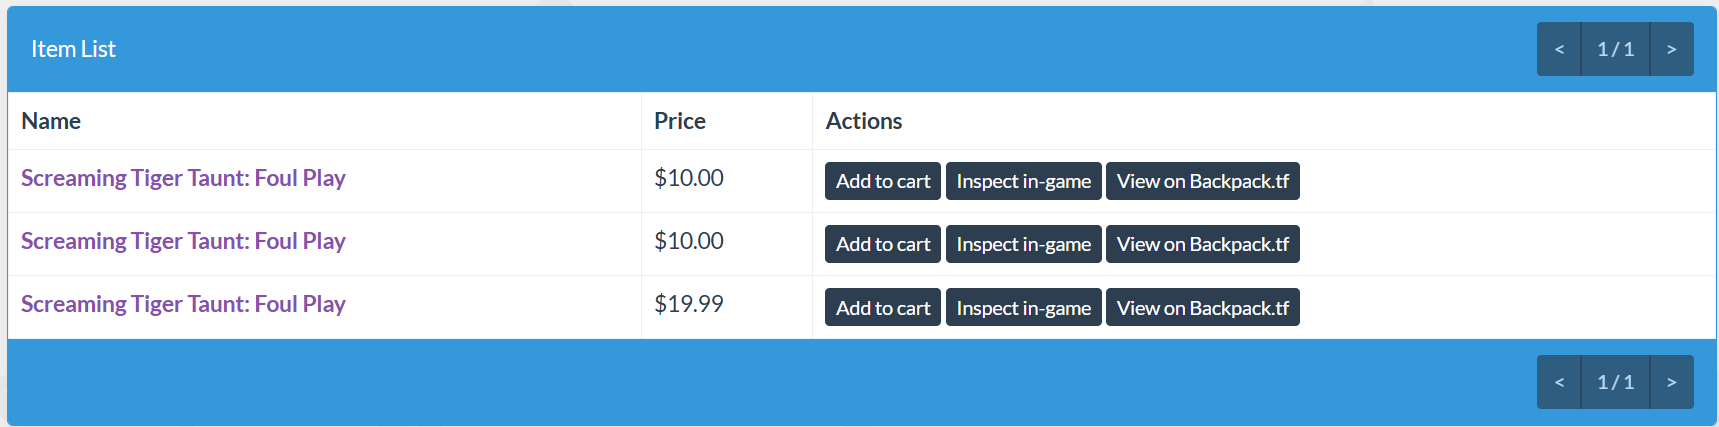
Task: Click bottom next page arrow
Action: pyautogui.click(x=1672, y=382)
